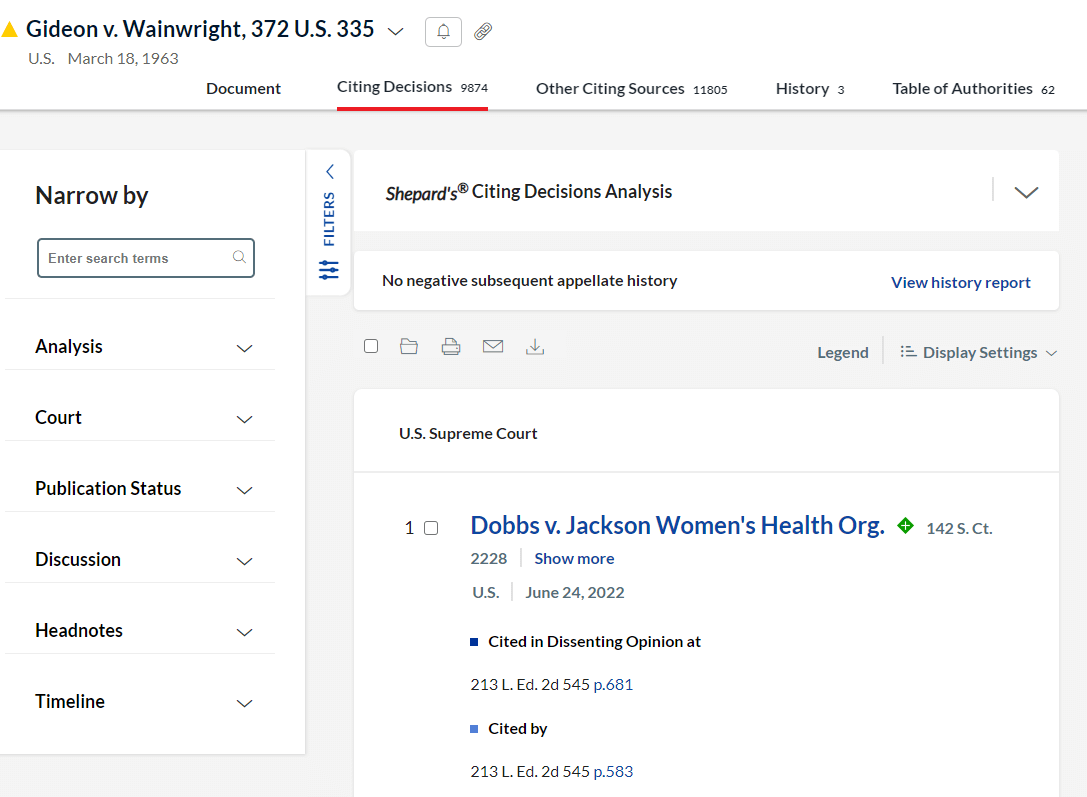Click the Enter search terms field
1087x797 pixels.
[136, 258]
